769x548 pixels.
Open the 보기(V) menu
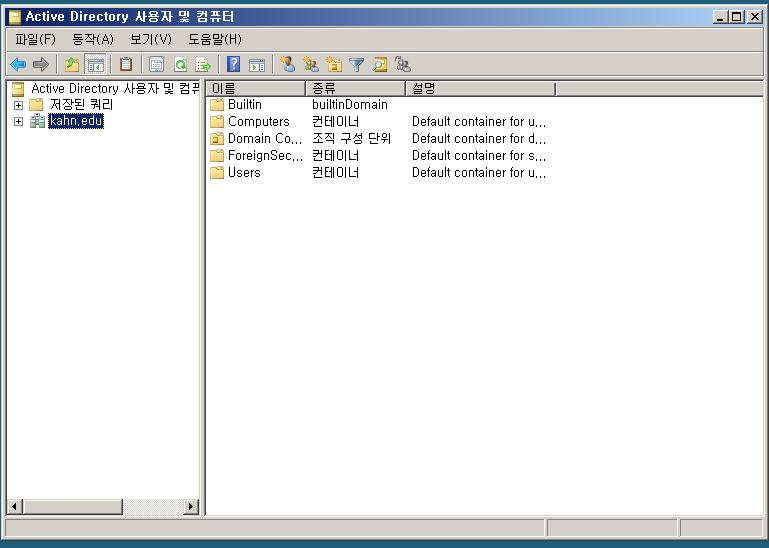151,39
